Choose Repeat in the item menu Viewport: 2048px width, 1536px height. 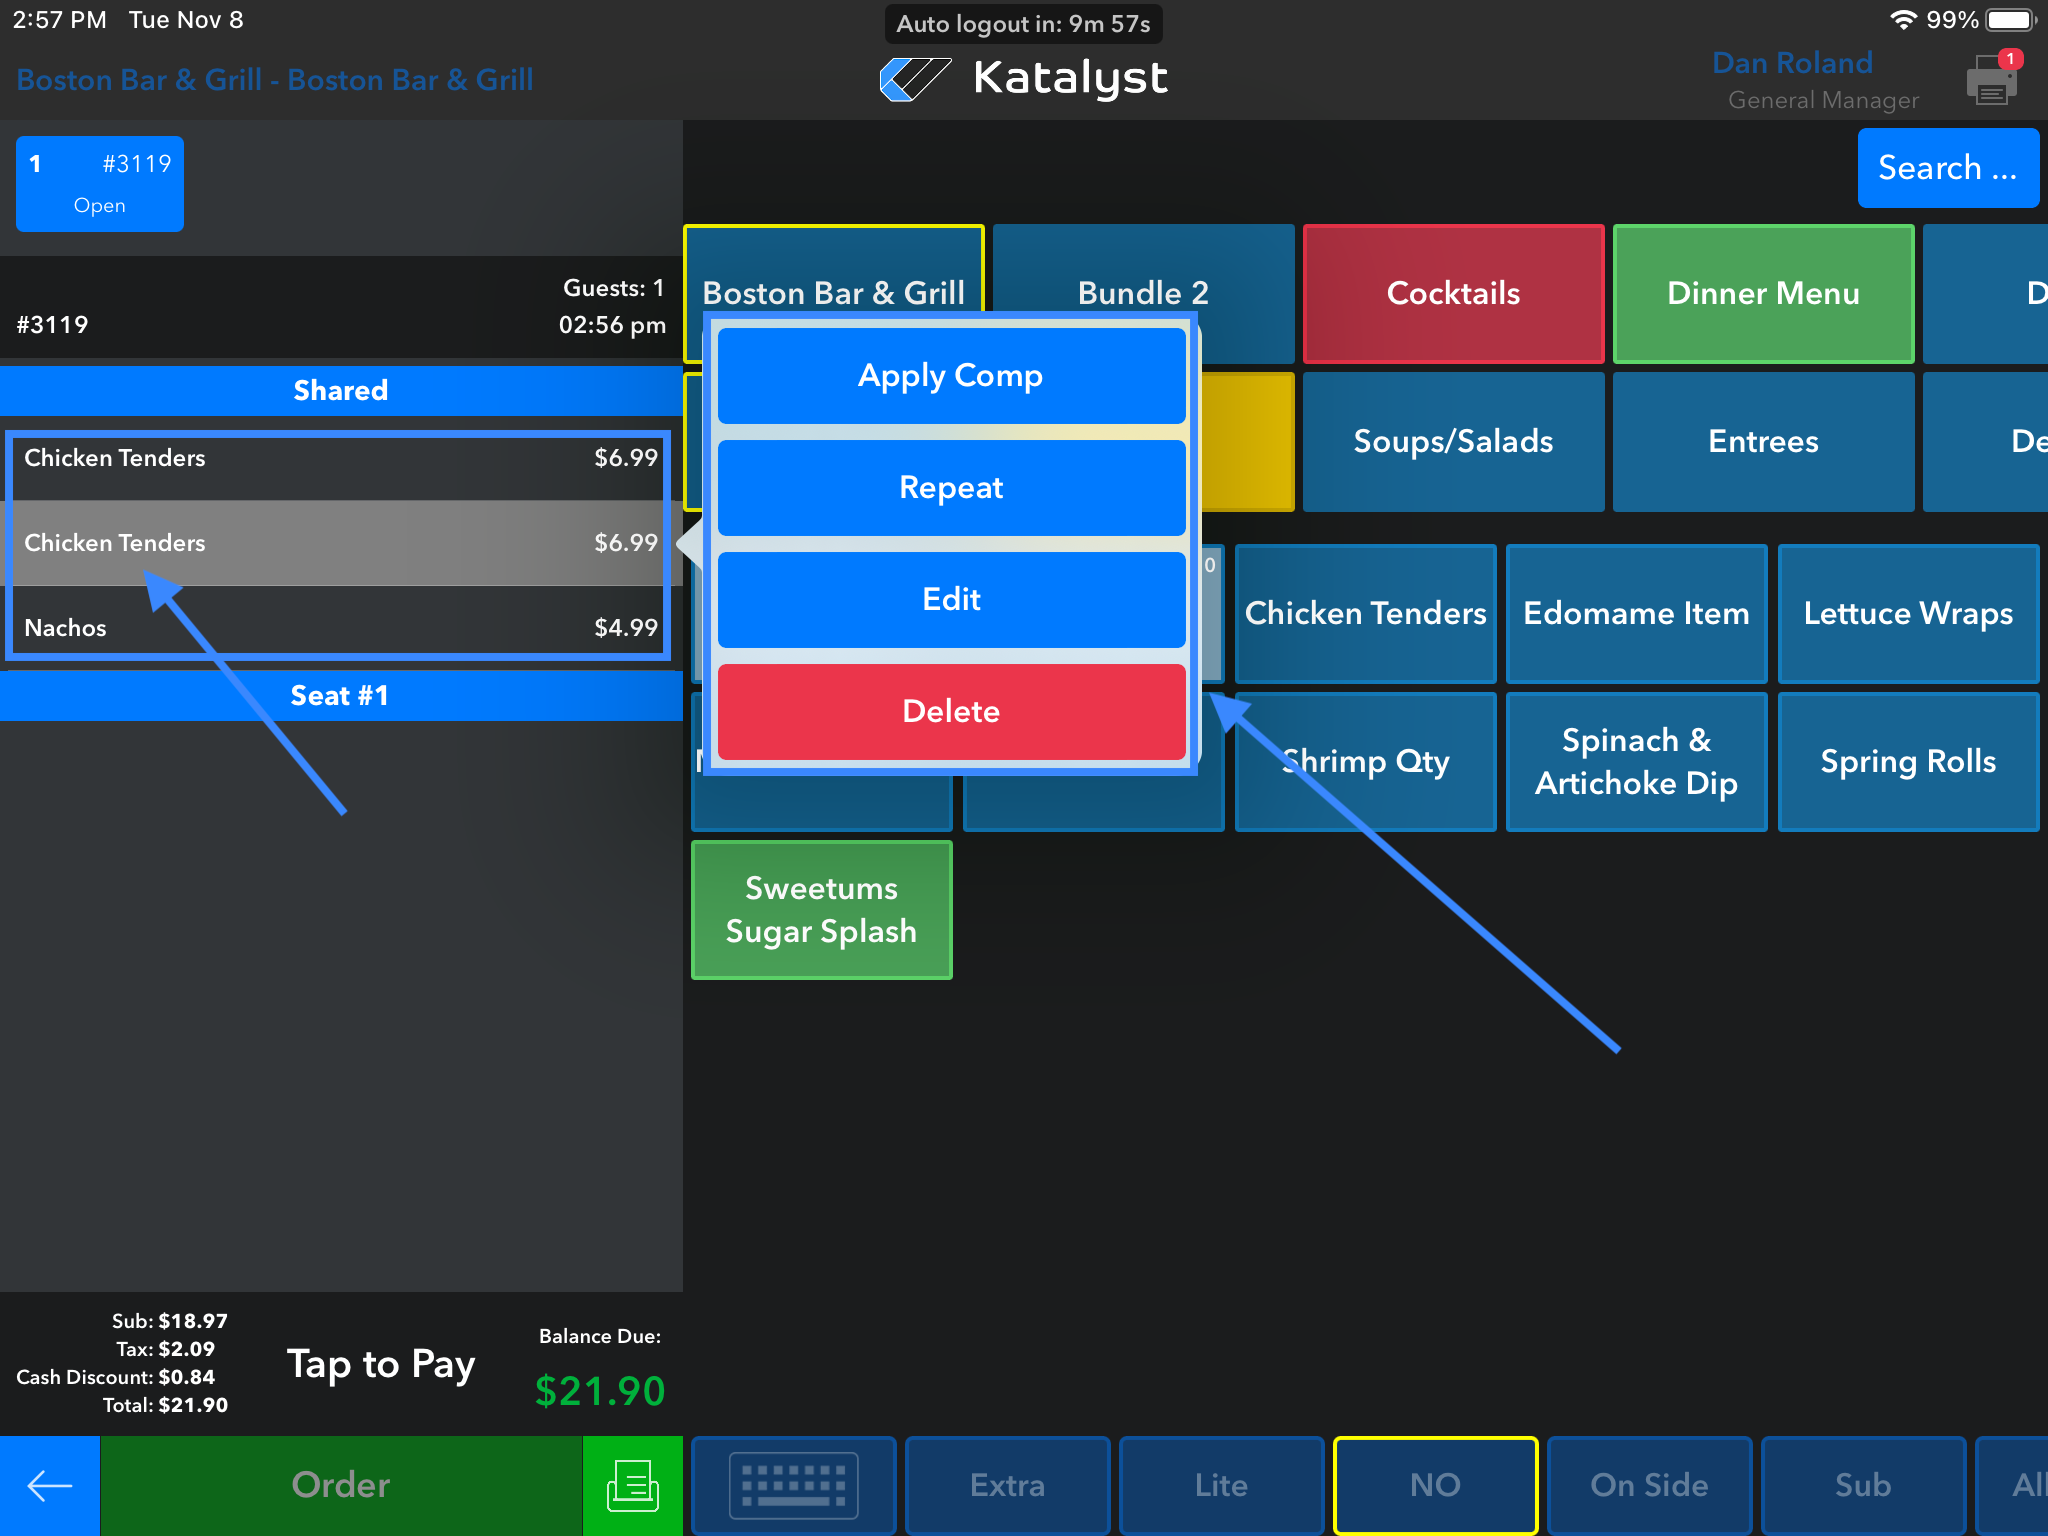pos(951,488)
